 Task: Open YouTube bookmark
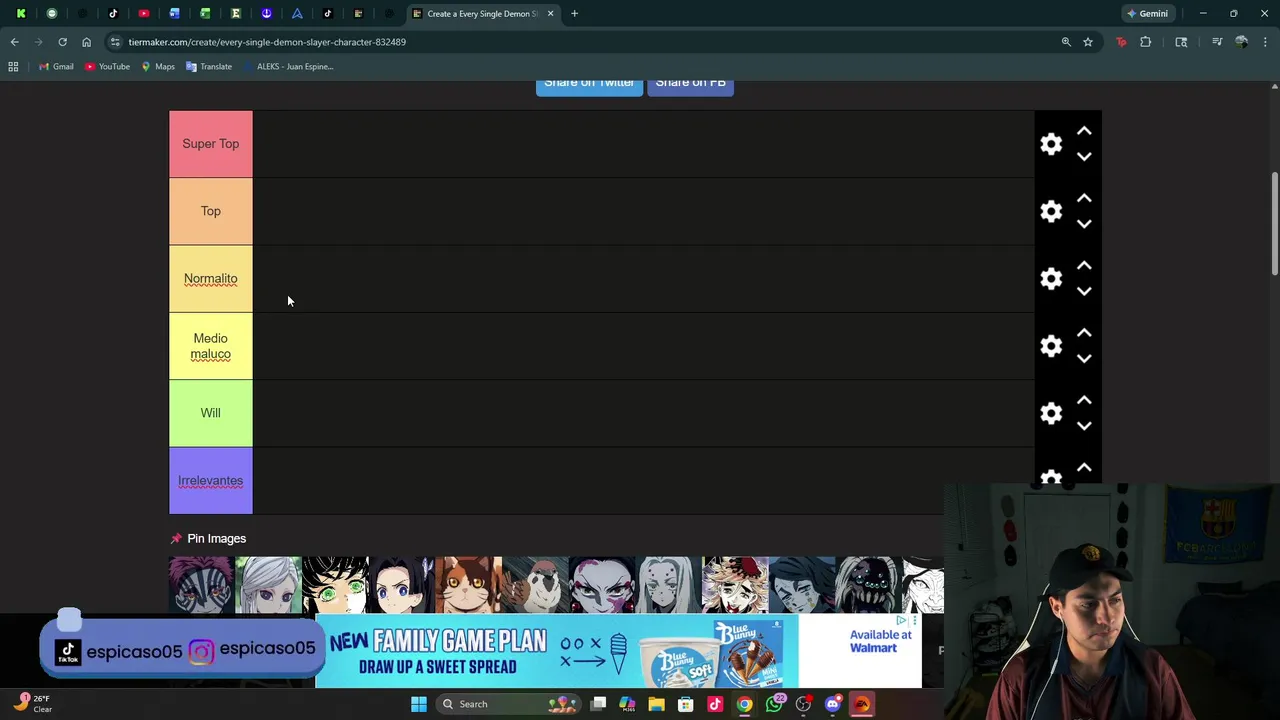pos(107,67)
